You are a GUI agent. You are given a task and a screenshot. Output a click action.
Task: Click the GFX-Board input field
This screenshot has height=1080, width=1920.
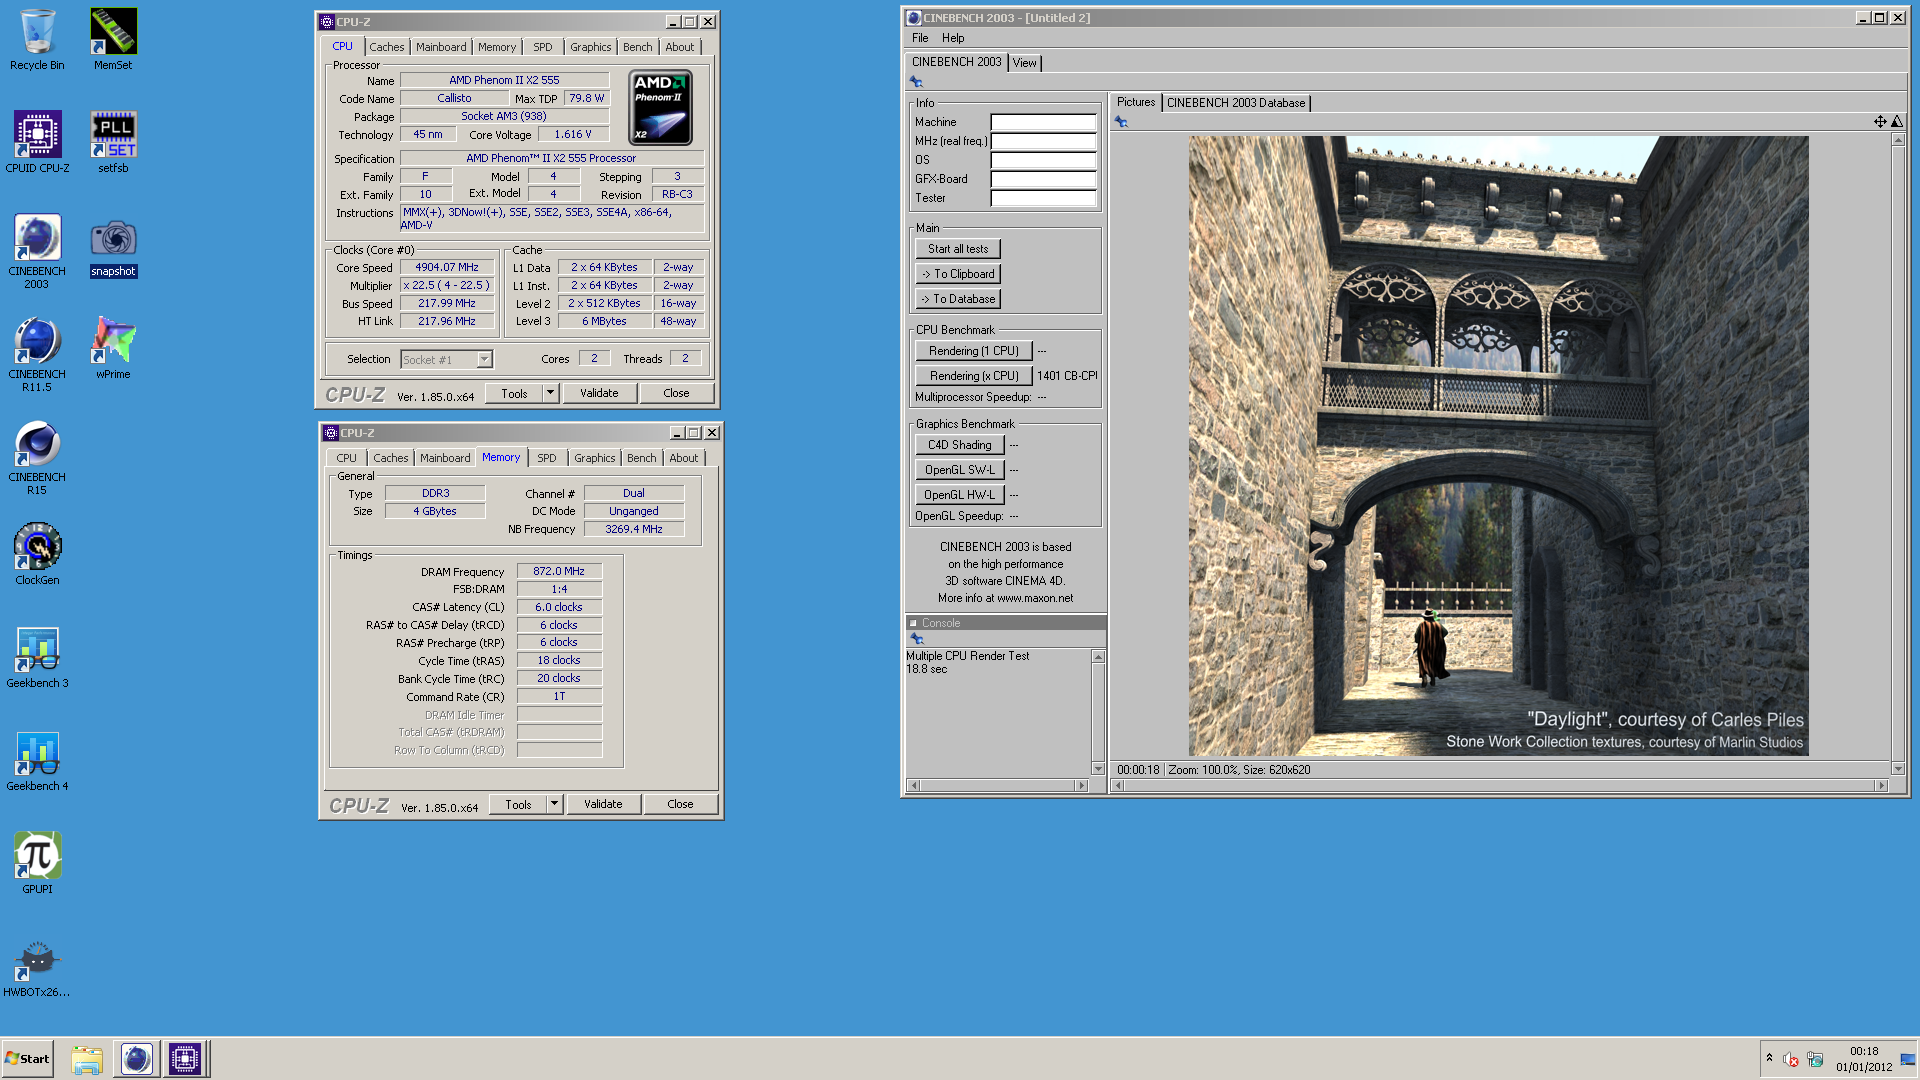tap(1043, 179)
